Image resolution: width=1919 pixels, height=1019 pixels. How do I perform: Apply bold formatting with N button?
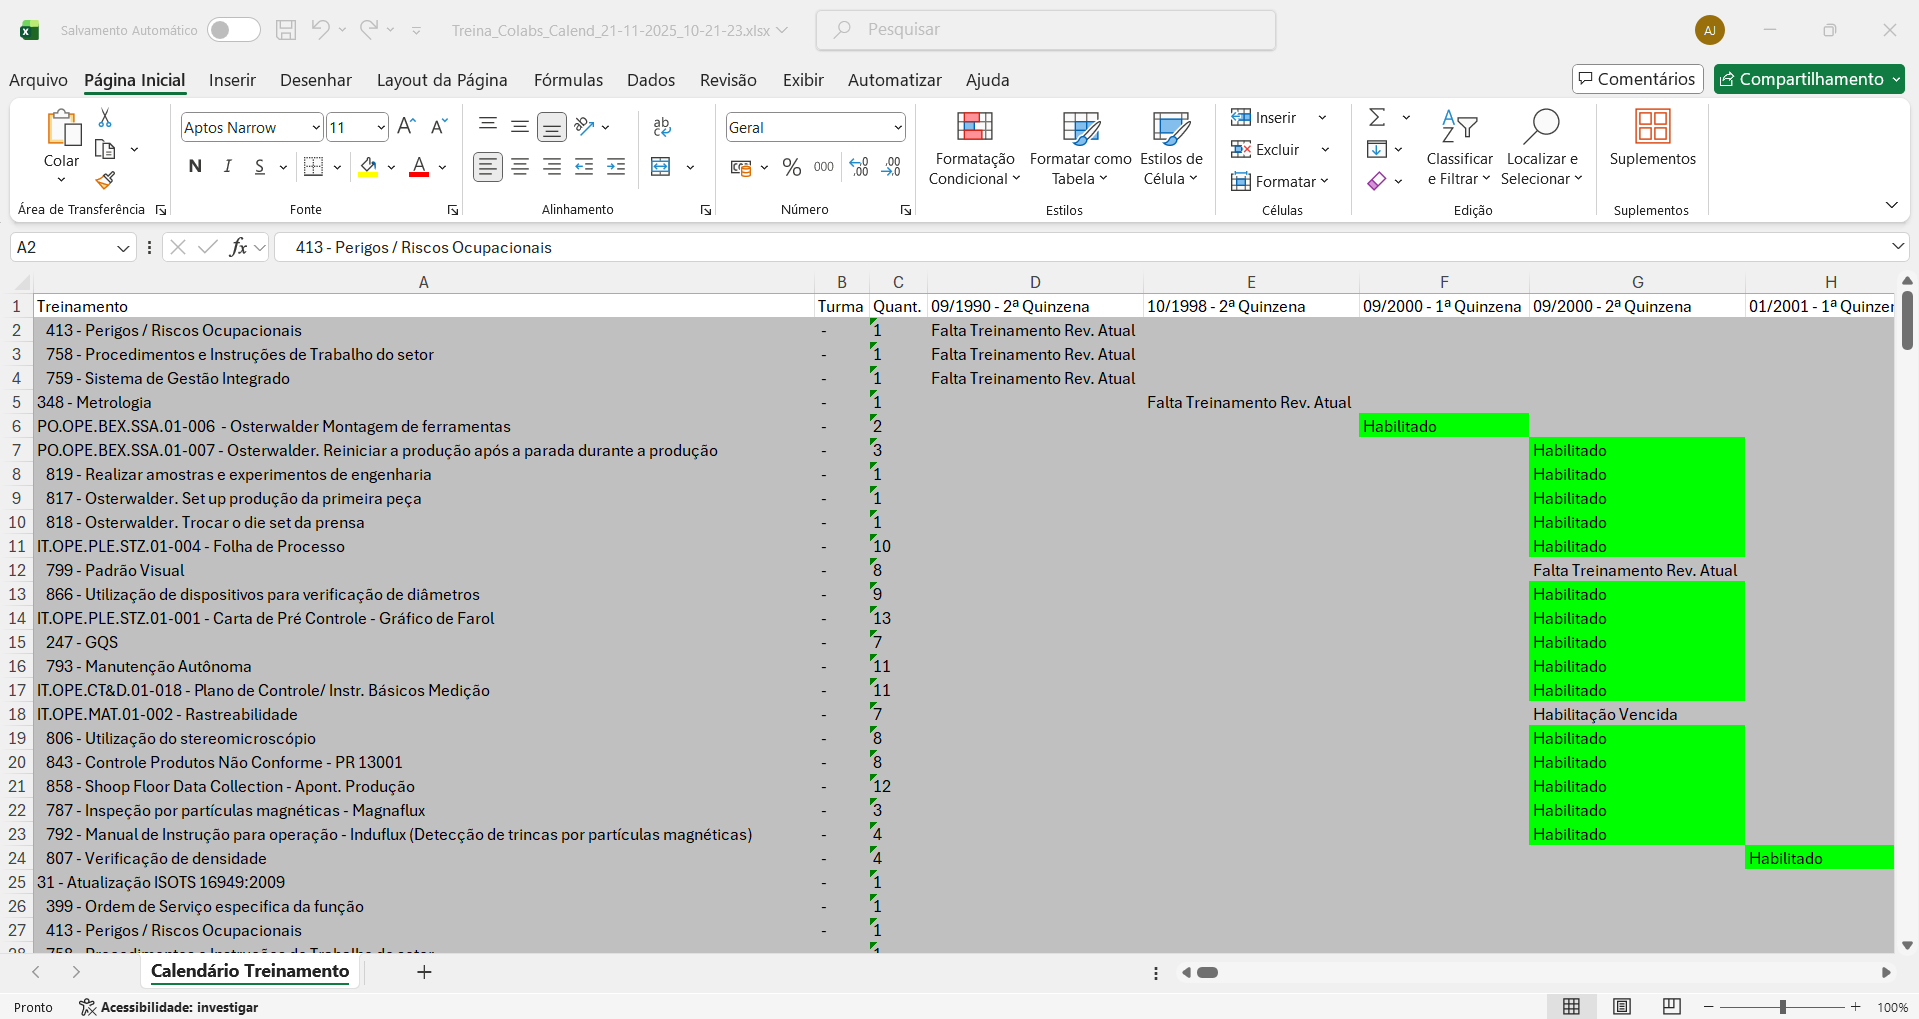pyautogui.click(x=195, y=167)
